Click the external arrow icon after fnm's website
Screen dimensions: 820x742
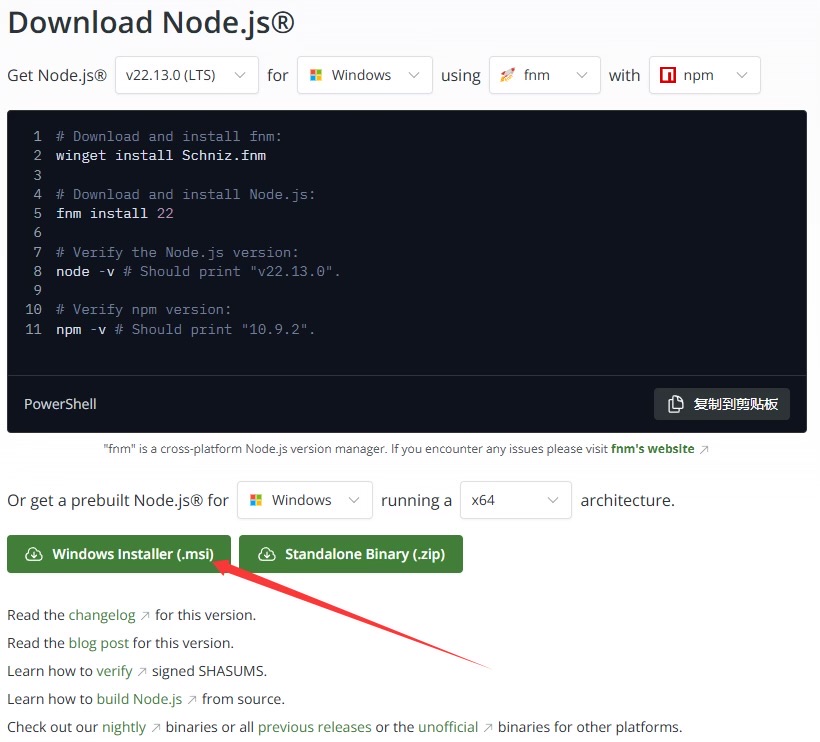click(x=704, y=449)
